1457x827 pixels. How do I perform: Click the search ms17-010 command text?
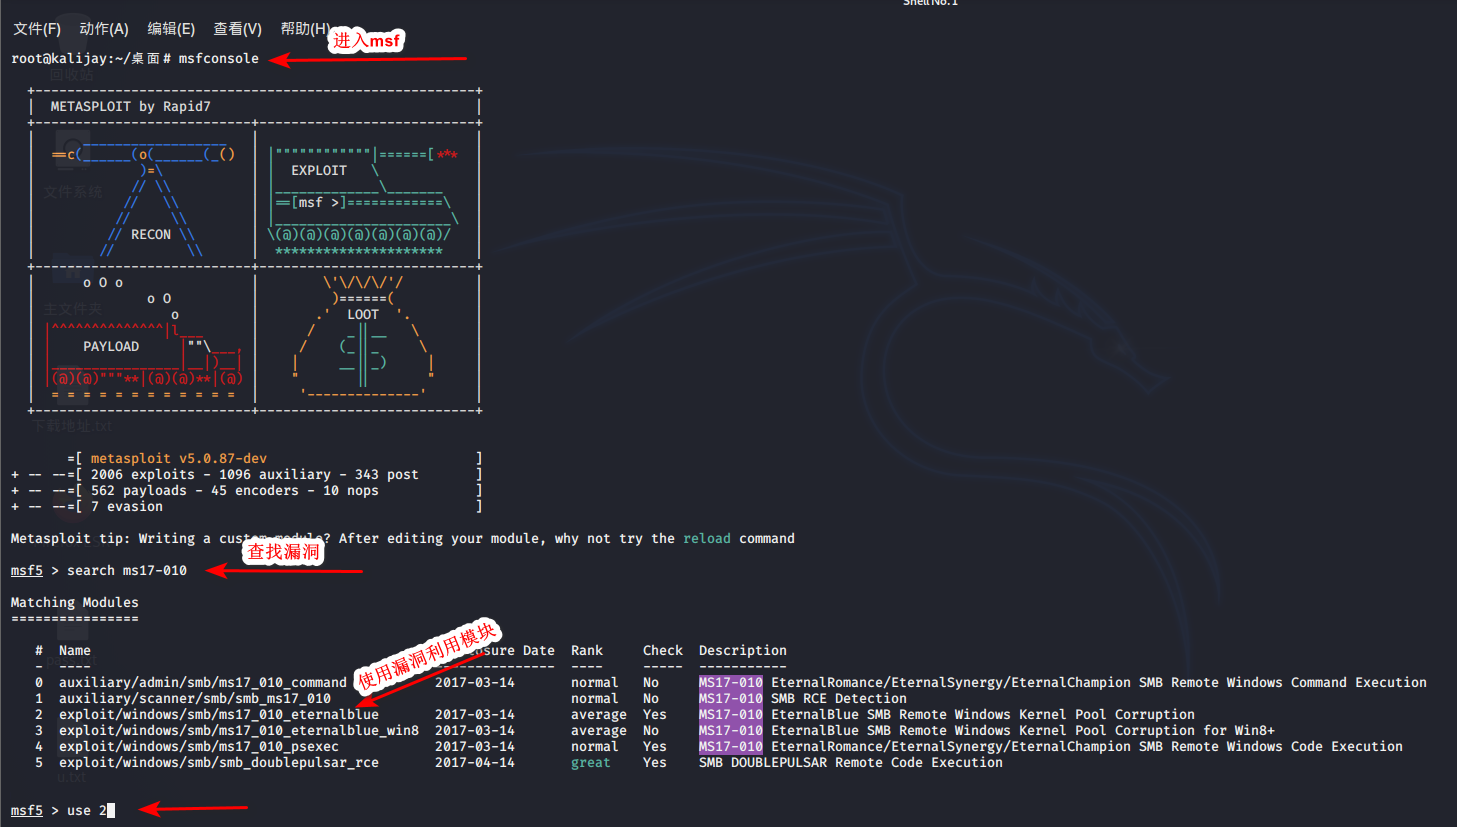[x=127, y=571]
